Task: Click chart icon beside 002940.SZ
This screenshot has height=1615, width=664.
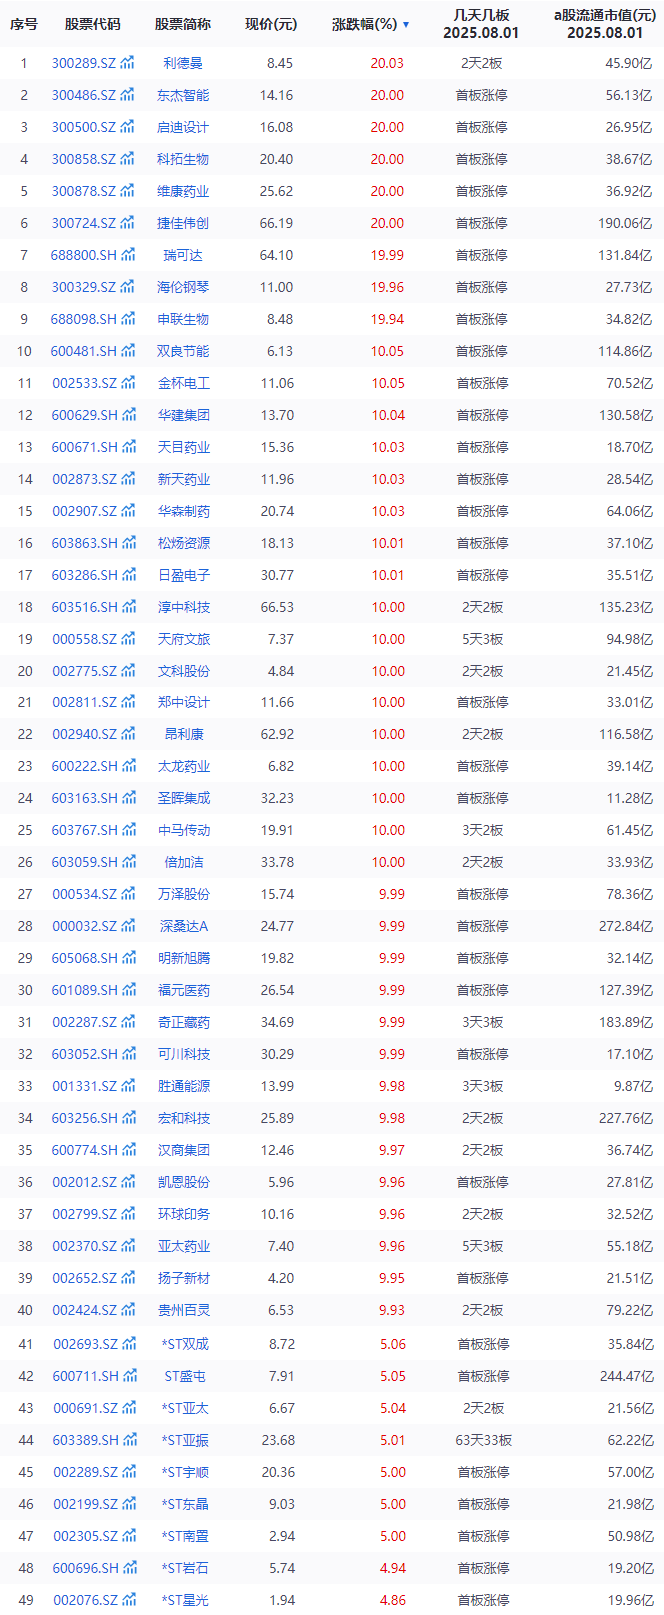Action: 127,734
